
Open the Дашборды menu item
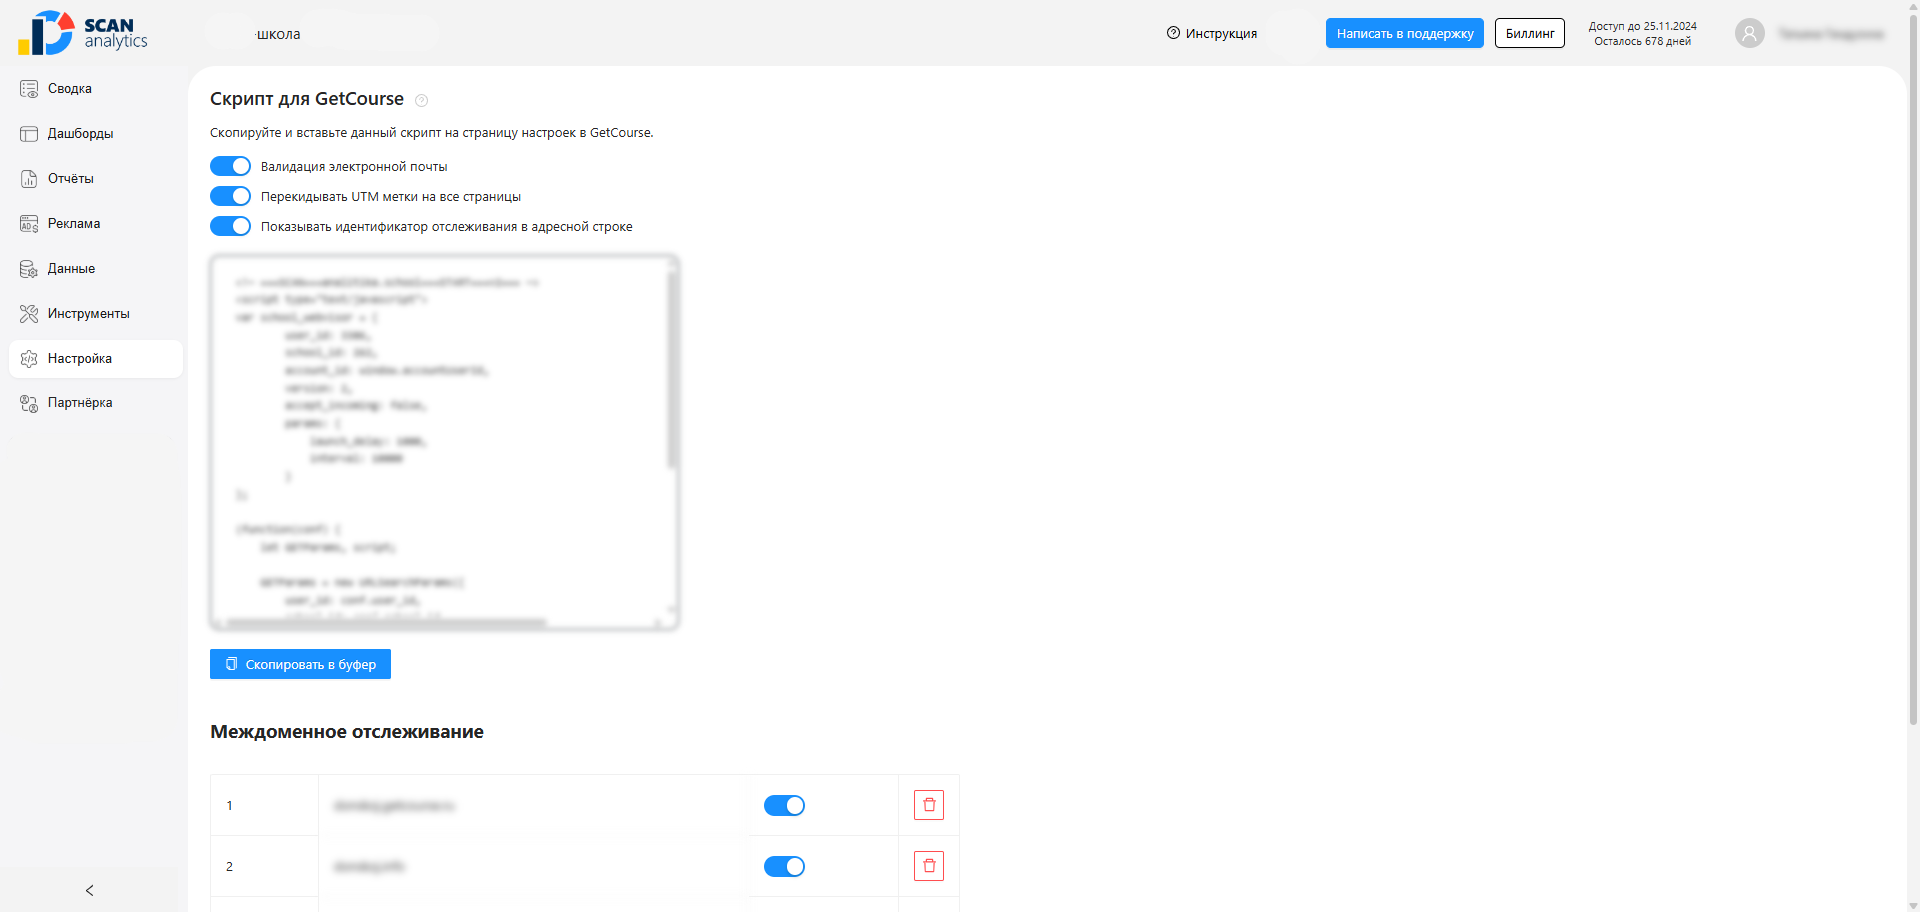(96, 134)
